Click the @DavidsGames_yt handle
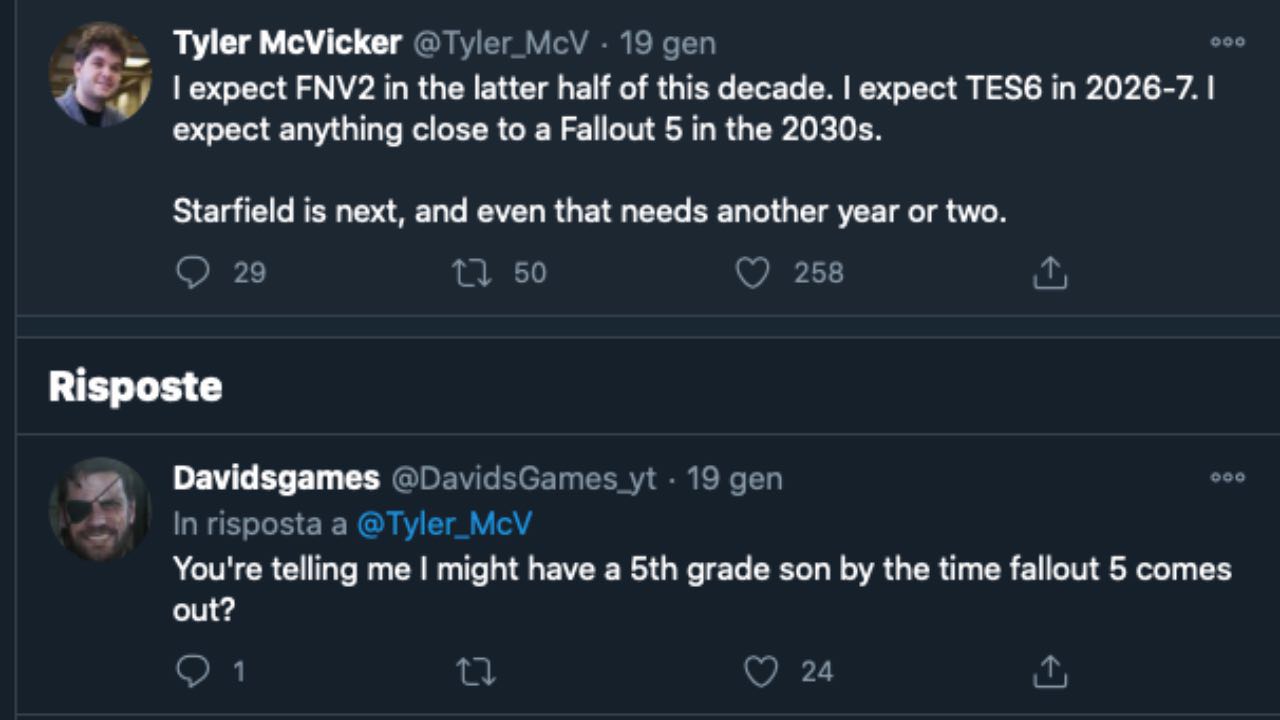 [x=523, y=479]
